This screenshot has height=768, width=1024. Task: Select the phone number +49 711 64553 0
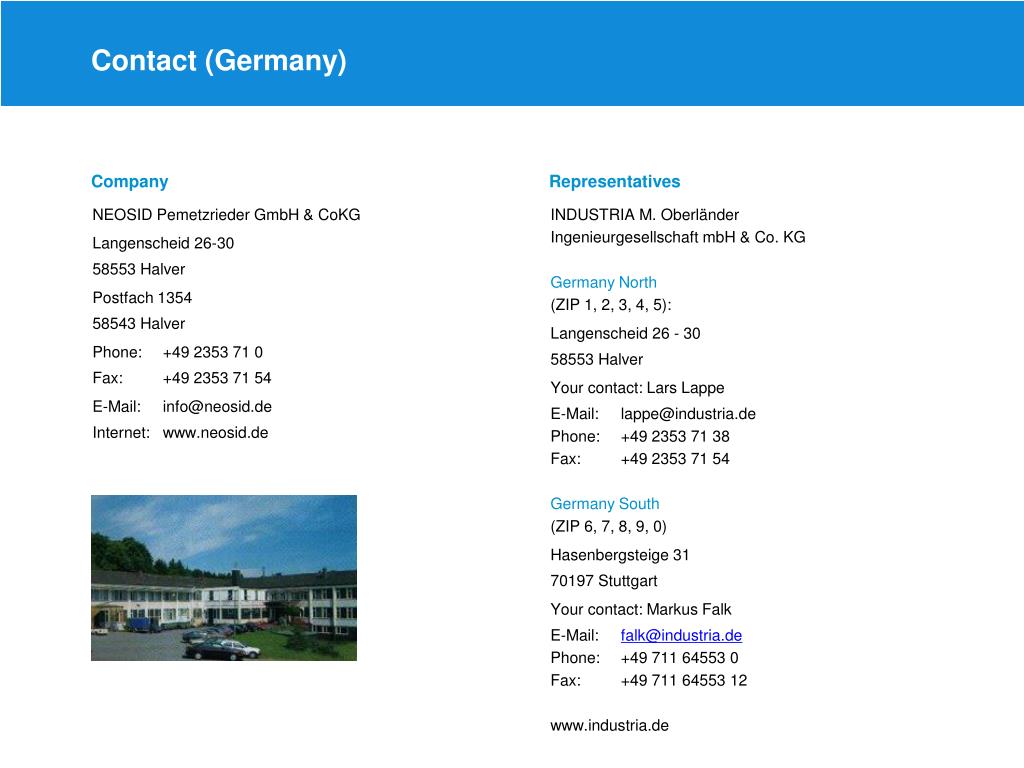click(x=680, y=658)
